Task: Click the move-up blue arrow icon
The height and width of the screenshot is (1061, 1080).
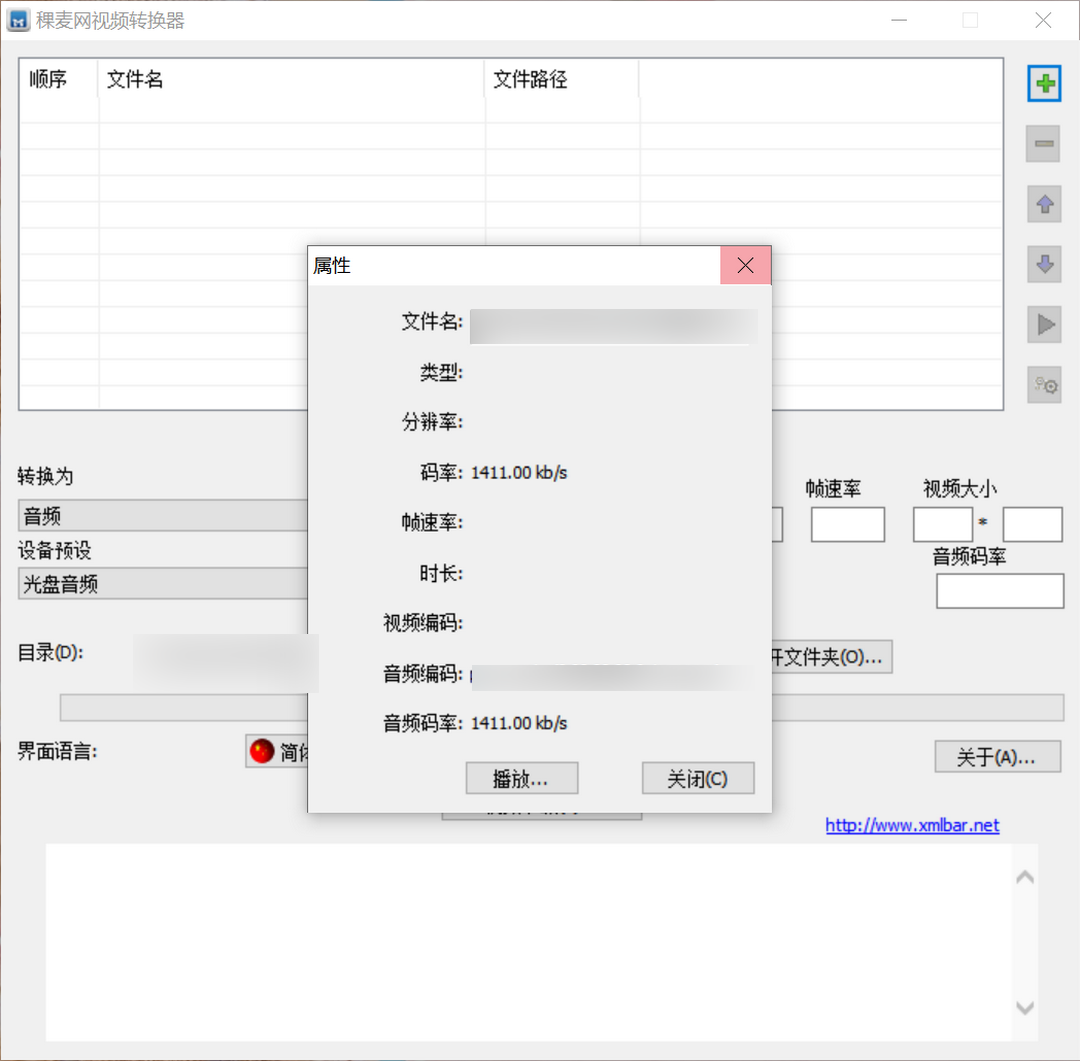Action: click(x=1044, y=204)
